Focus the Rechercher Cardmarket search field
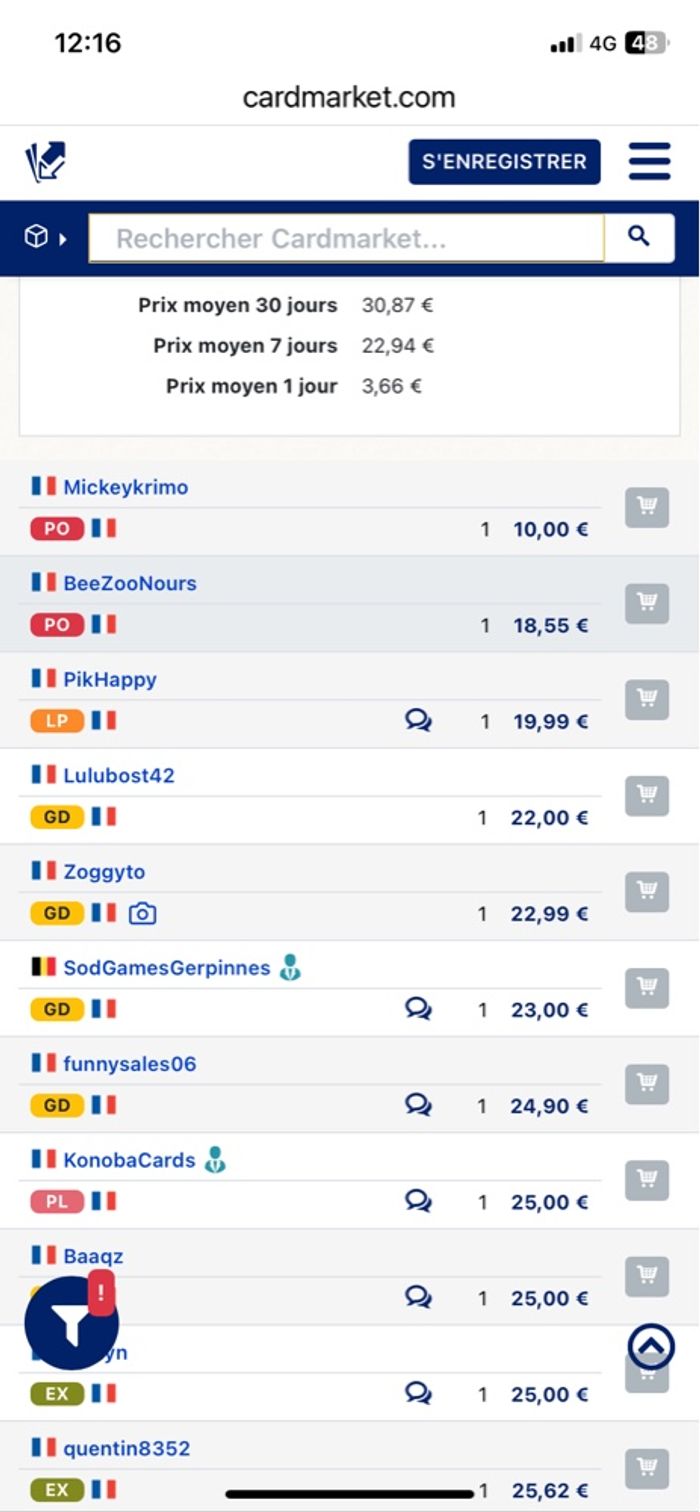 coord(346,239)
